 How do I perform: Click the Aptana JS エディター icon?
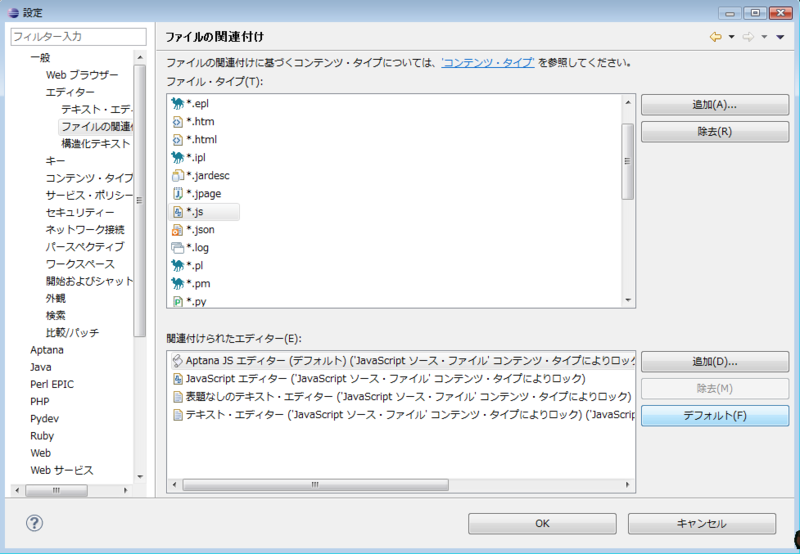tap(177, 361)
